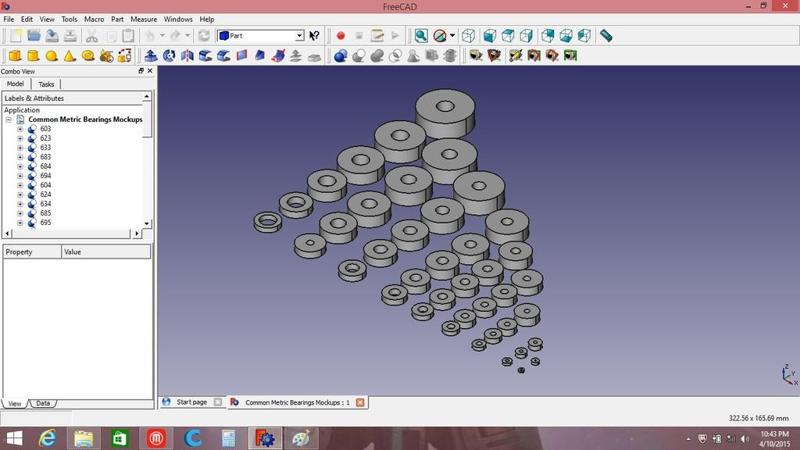Screen dimensions: 800x450
Task: Open a file with the folder icon
Action: (x=34, y=36)
